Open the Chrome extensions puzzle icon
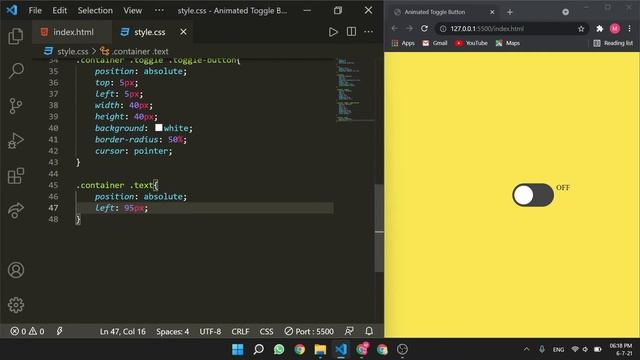The width and height of the screenshot is (640, 360). point(599,29)
